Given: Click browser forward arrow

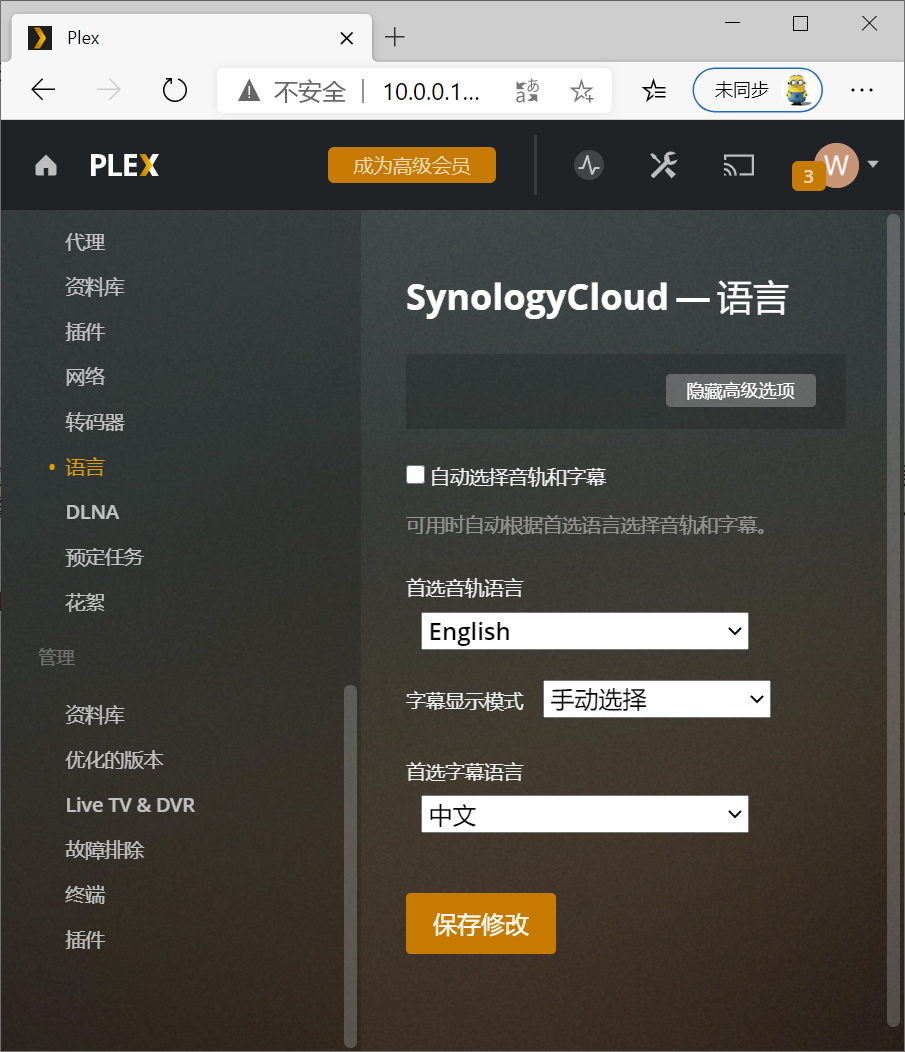Looking at the screenshot, I should pos(108,90).
